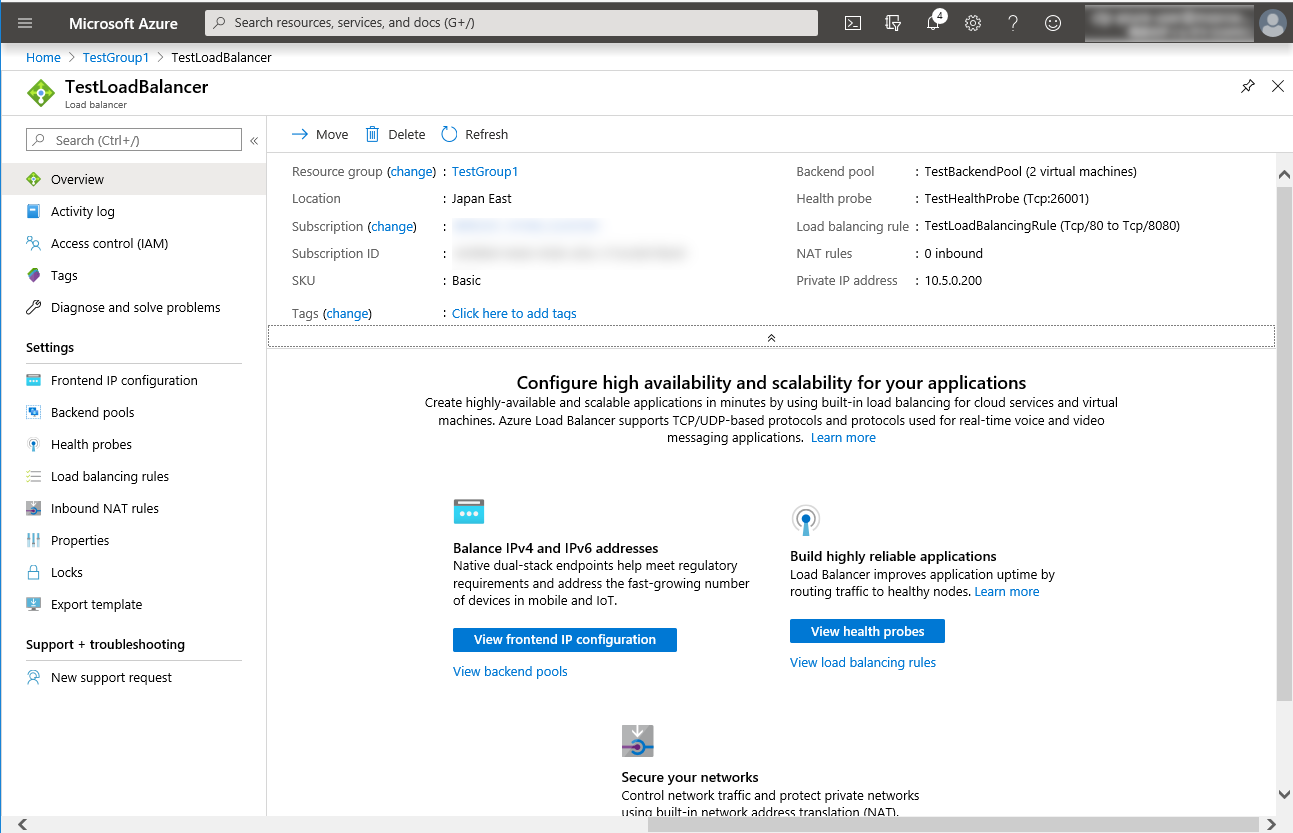Click the resources search bar

click(510, 22)
